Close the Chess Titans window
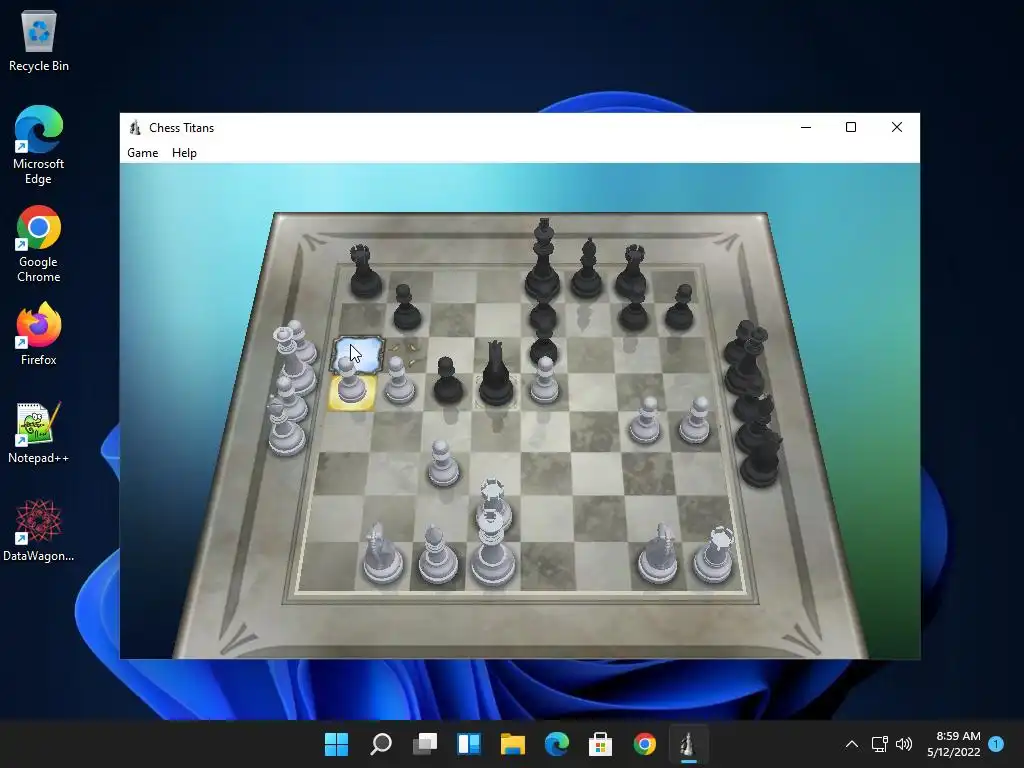1024x768 pixels. point(897,127)
